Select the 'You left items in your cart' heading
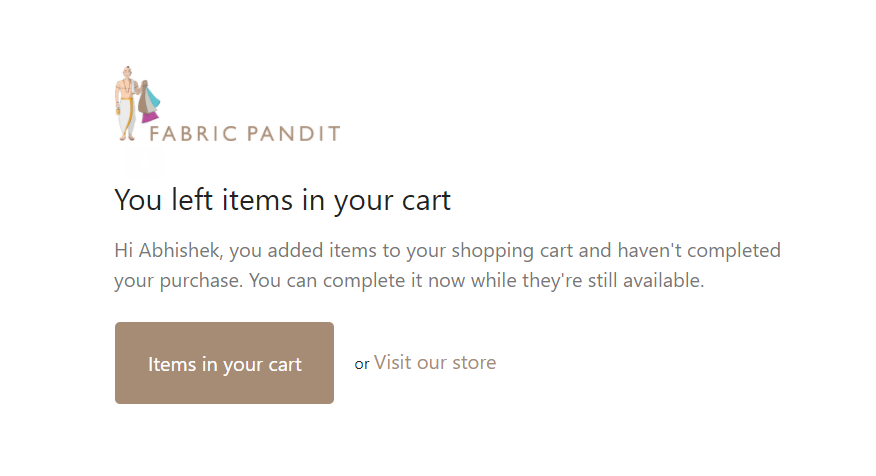 click(x=282, y=200)
